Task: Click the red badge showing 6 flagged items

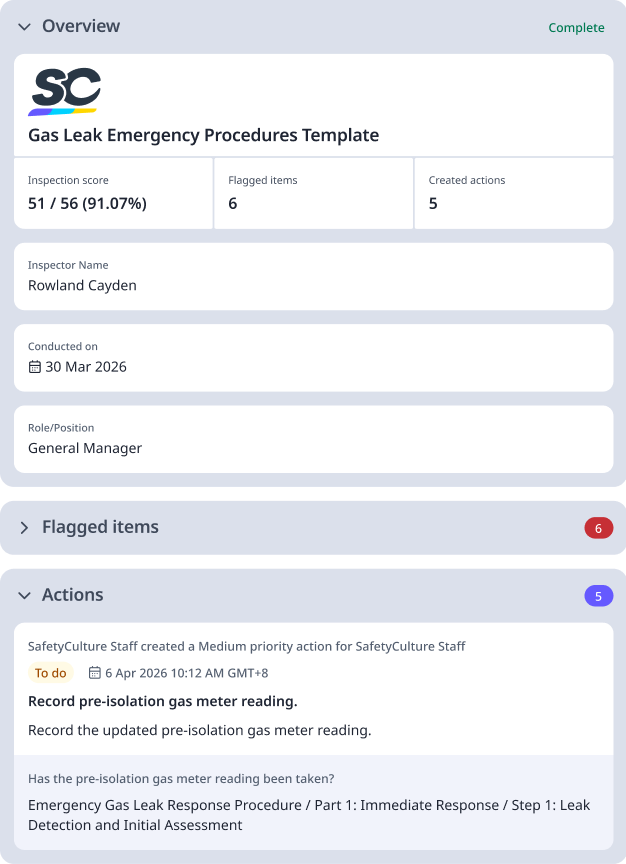Action: pyautogui.click(x=598, y=527)
